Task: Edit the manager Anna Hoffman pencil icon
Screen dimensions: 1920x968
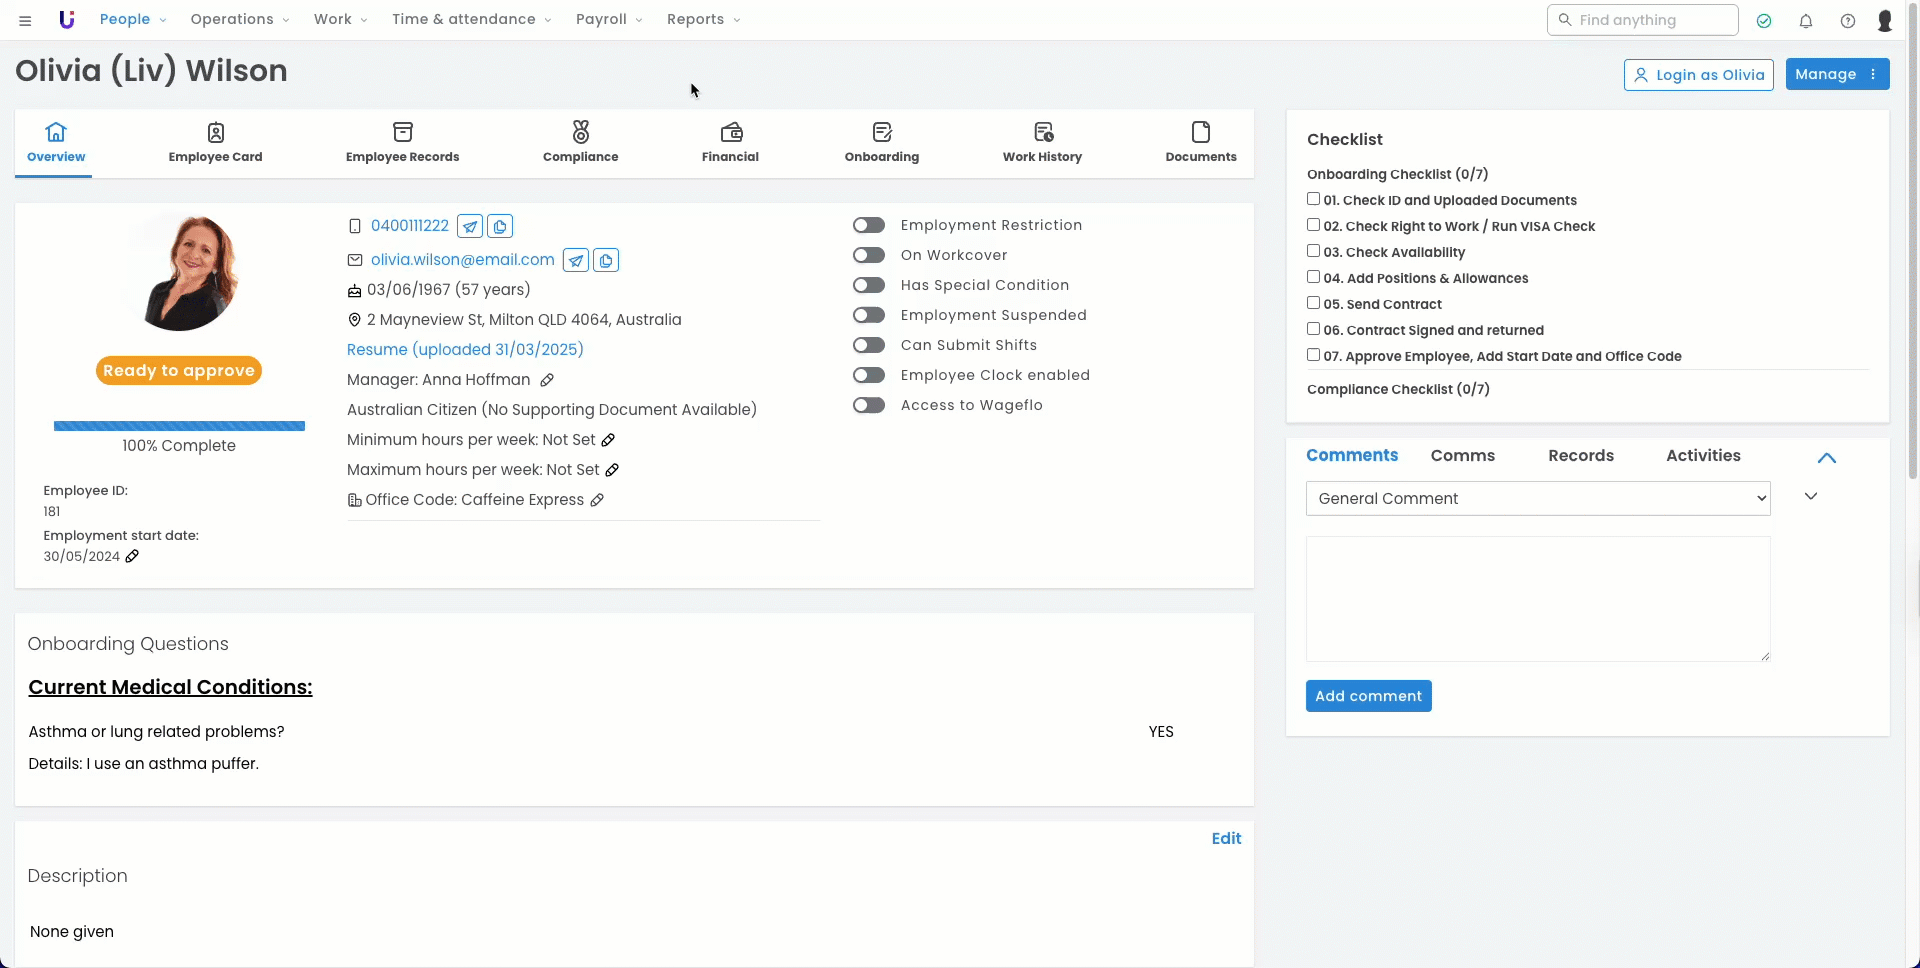Action: point(547,380)
